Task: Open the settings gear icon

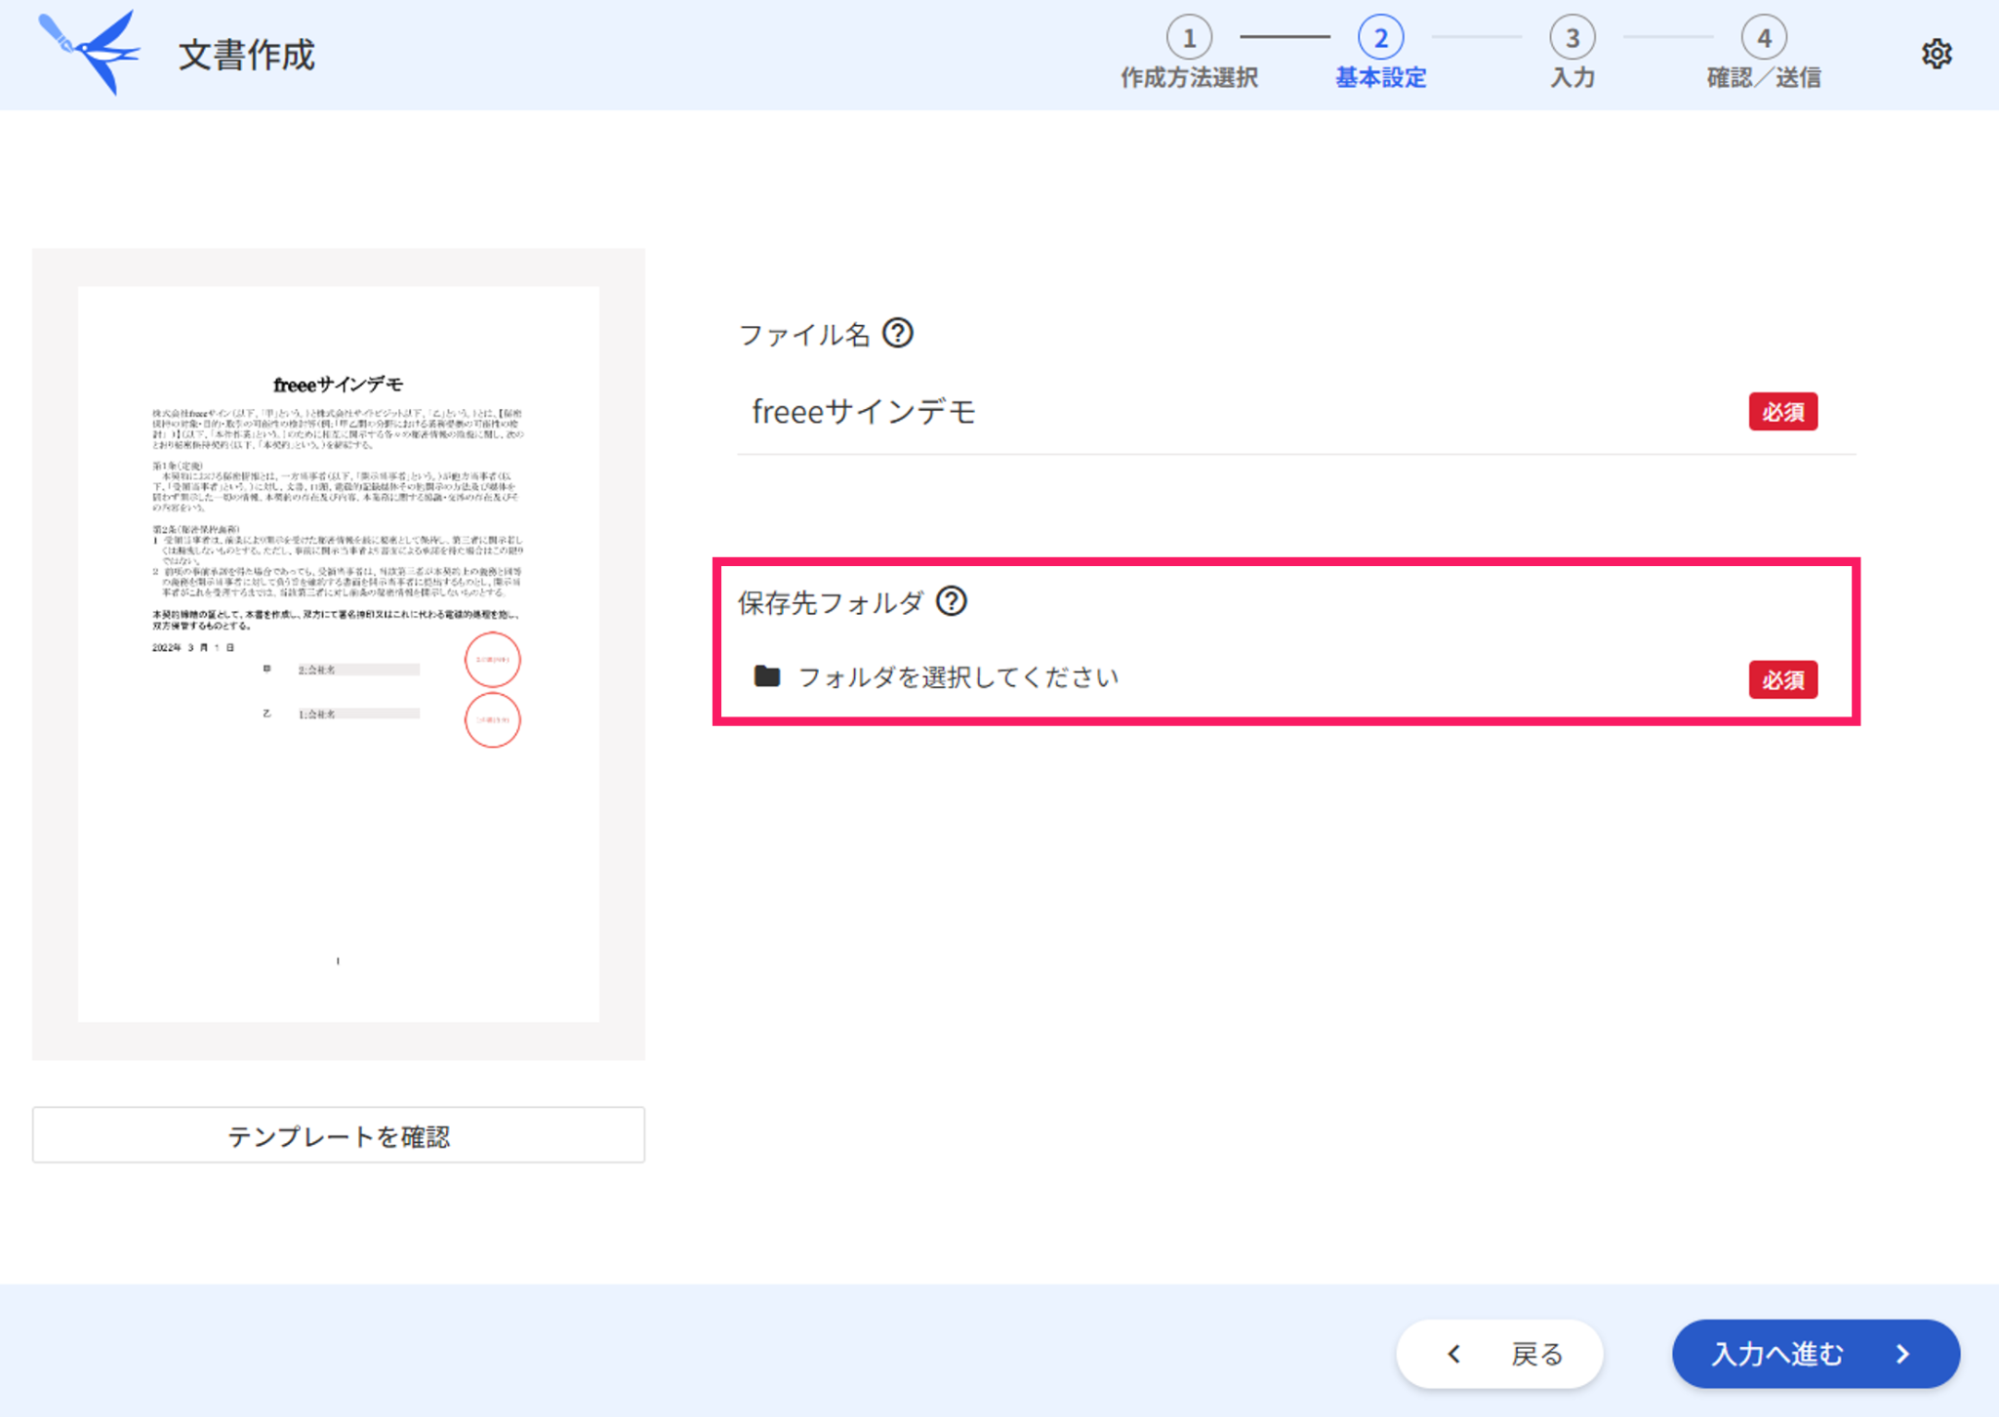Action: pyautogui.click(x=1936, y=54)
